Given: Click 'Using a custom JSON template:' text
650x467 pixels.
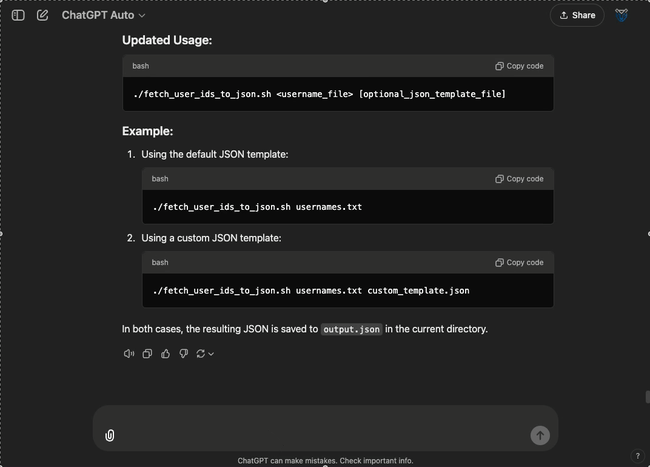Looking at the screenshot, I should (211, 238).
